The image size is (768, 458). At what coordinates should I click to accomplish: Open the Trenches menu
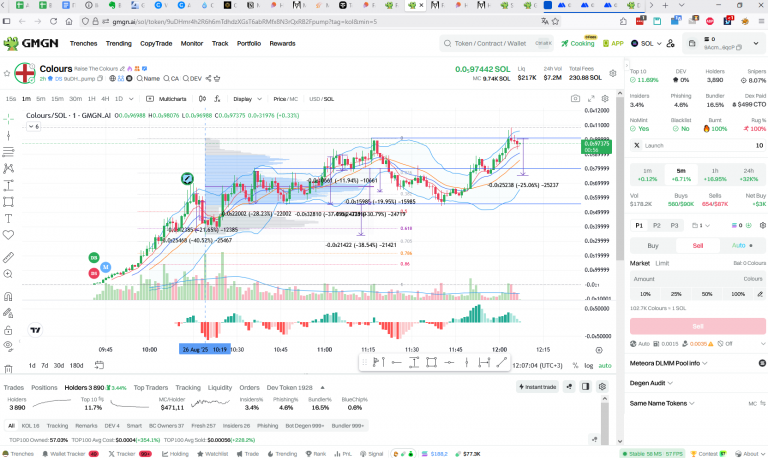pyautogui.click(x=83, y=44)
